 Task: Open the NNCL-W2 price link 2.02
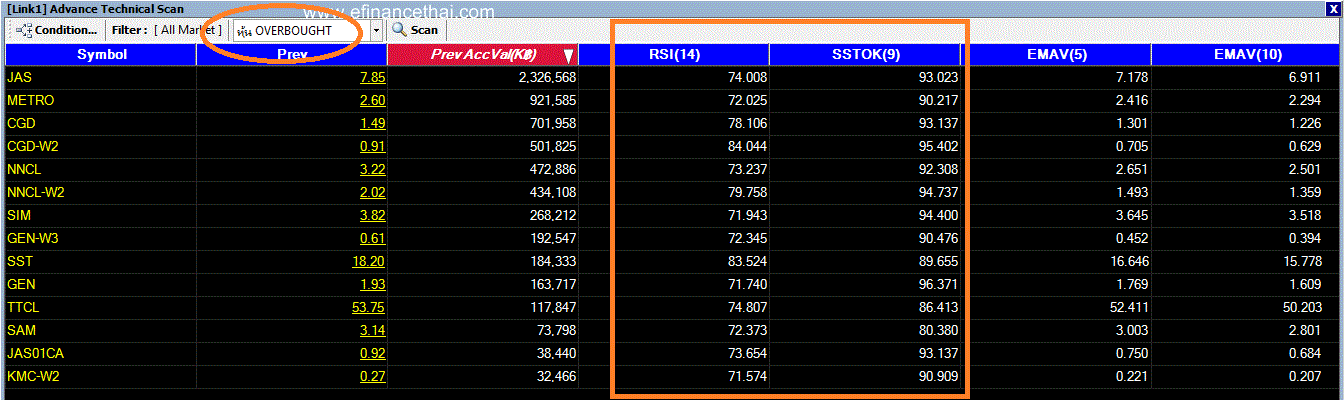[373, 192]
